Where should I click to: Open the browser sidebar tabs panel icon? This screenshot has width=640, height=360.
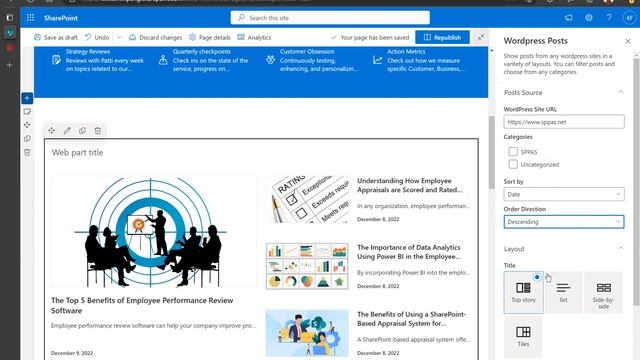coord(10,18)
